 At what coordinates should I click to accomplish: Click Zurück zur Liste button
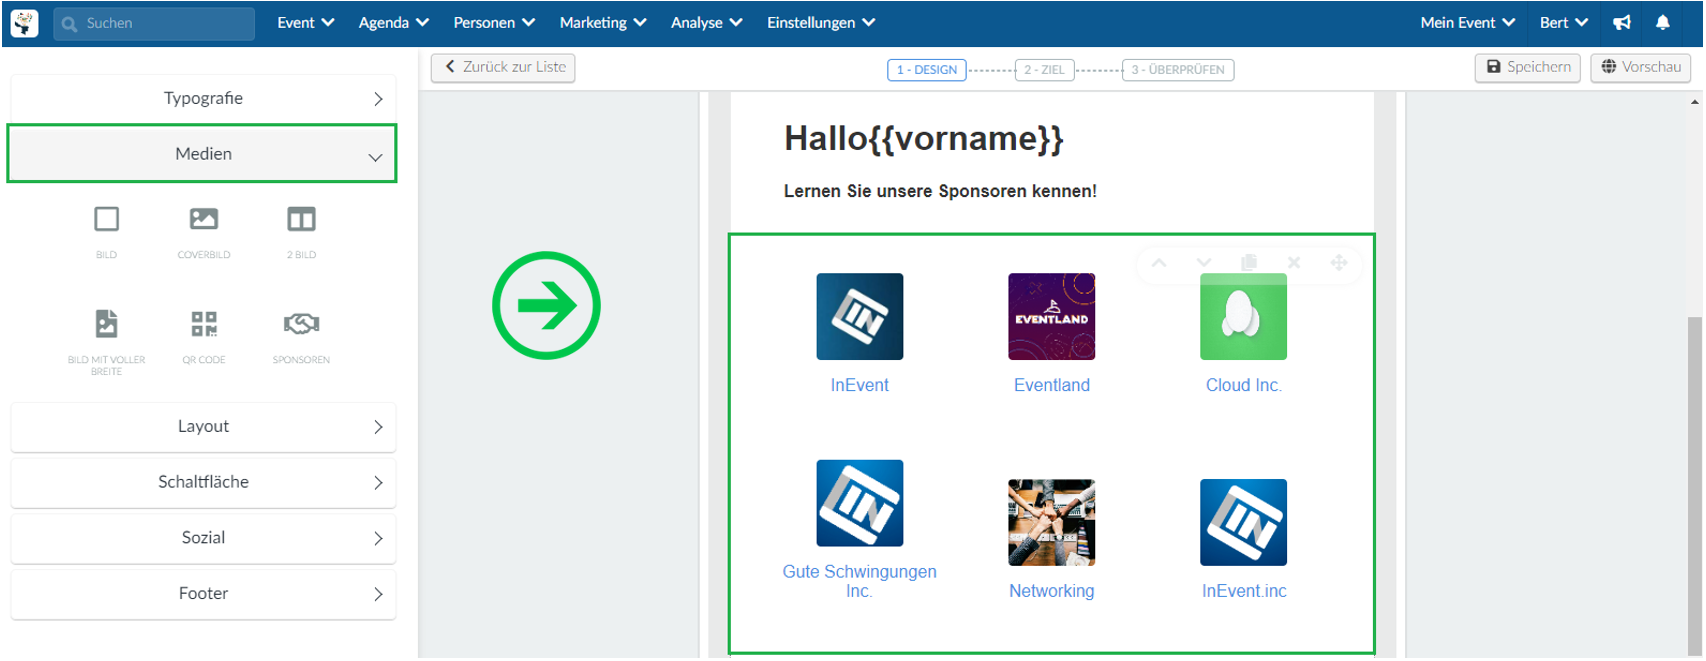(x=503, y=67)
